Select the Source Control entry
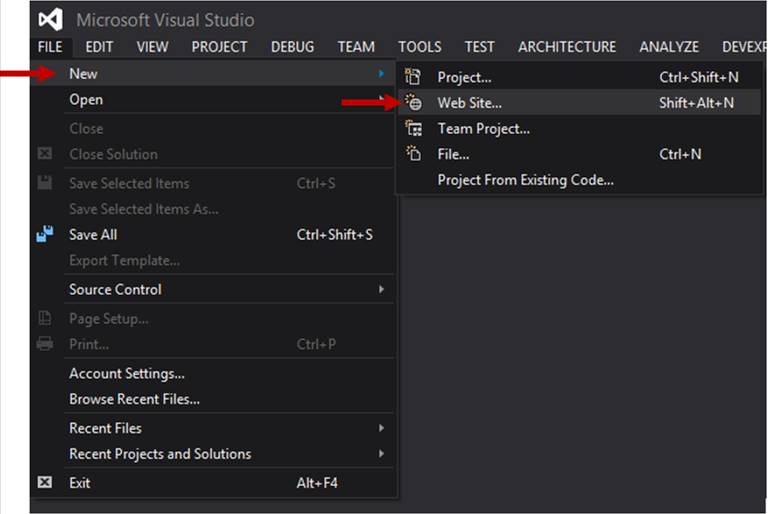 click(213, 290)
